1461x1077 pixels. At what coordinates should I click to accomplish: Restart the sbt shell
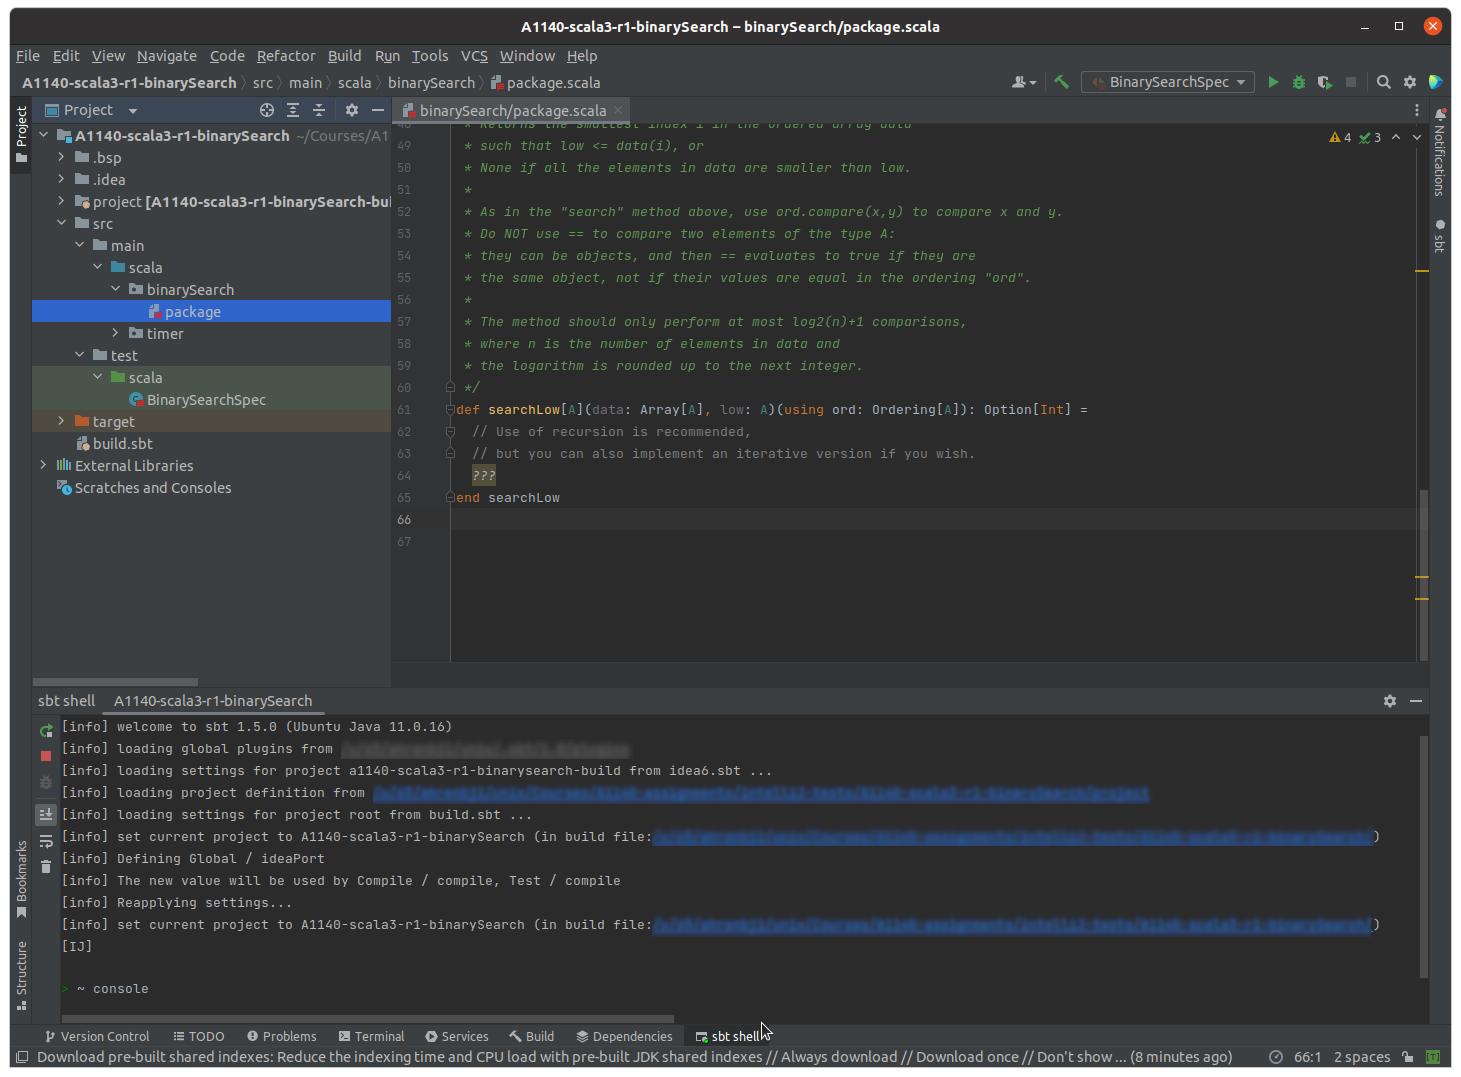pos(46,731)
